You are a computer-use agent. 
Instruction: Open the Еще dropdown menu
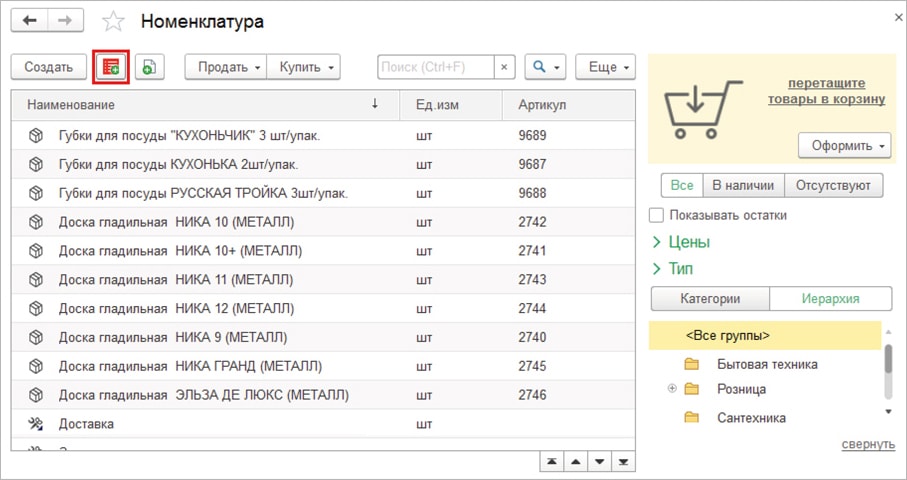[606, 67]
